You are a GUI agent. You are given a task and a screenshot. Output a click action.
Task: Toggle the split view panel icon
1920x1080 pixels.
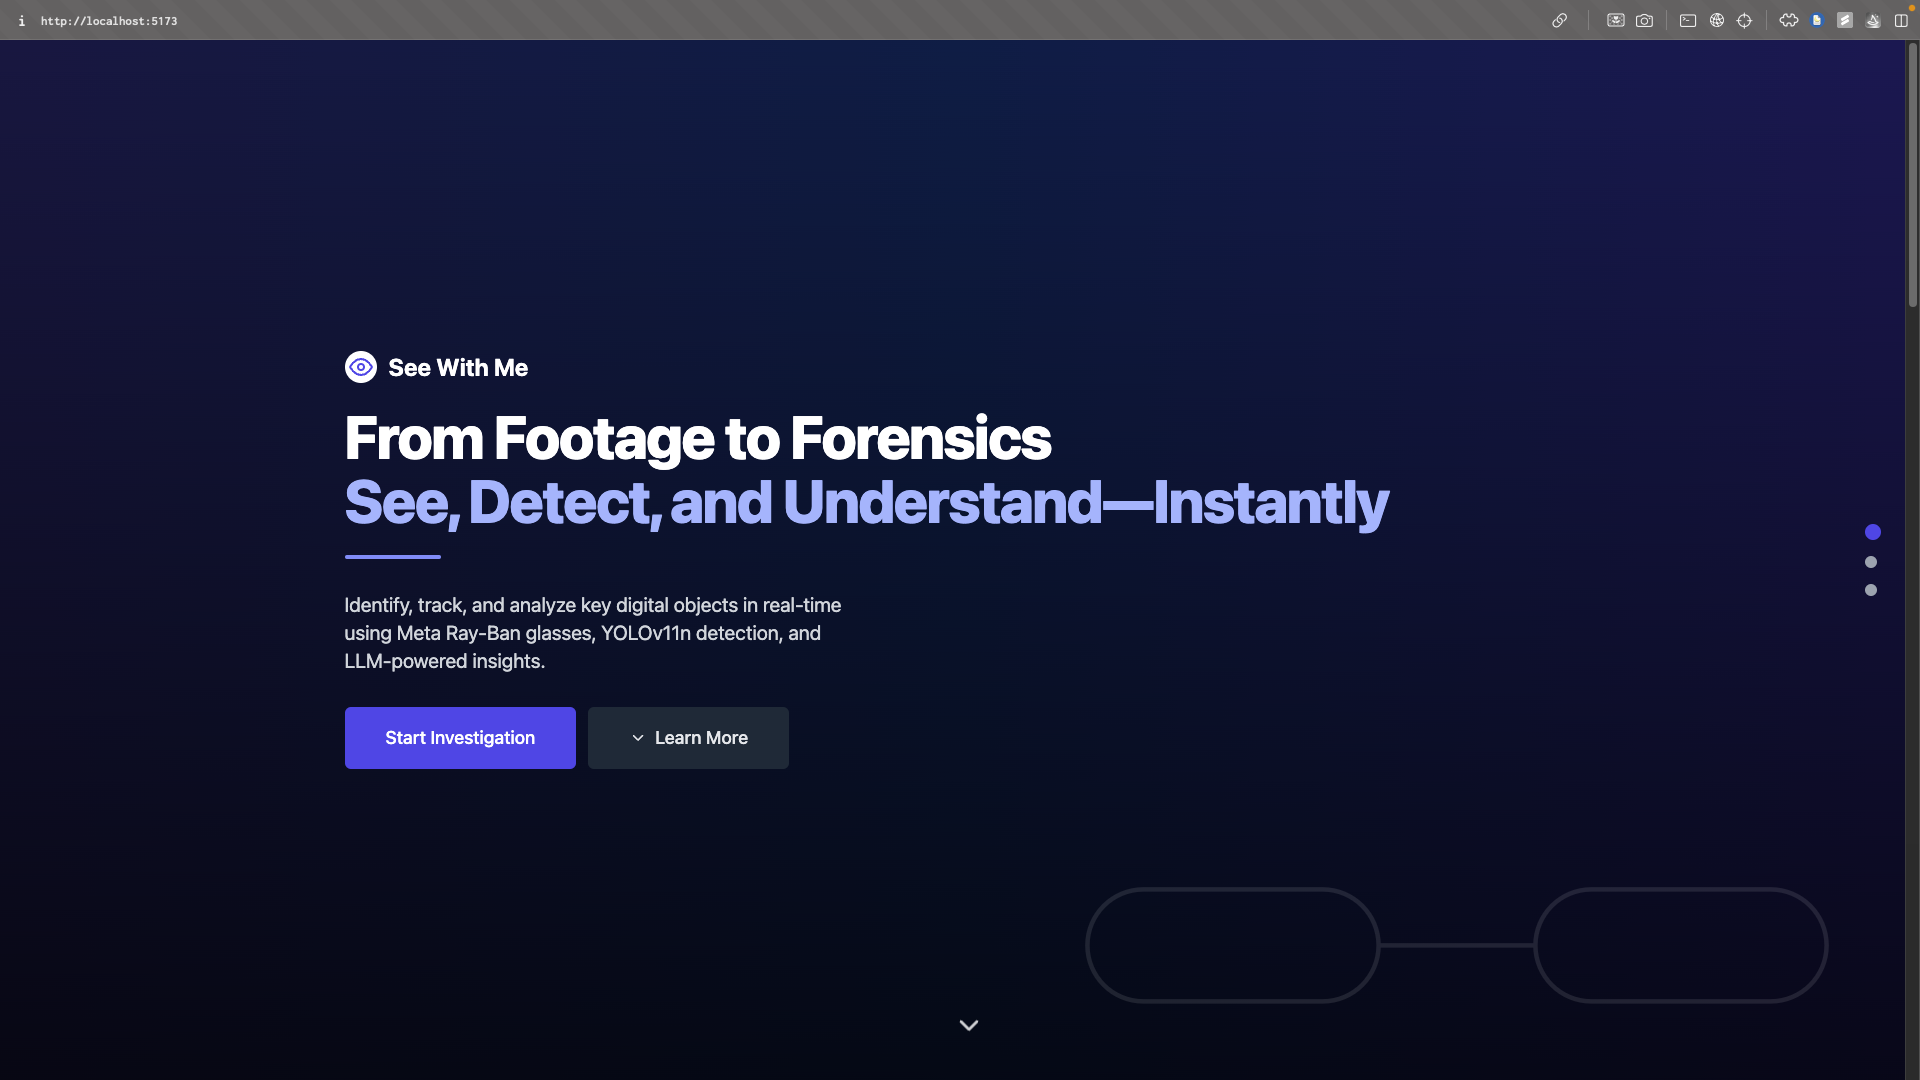coord(1901,20)
